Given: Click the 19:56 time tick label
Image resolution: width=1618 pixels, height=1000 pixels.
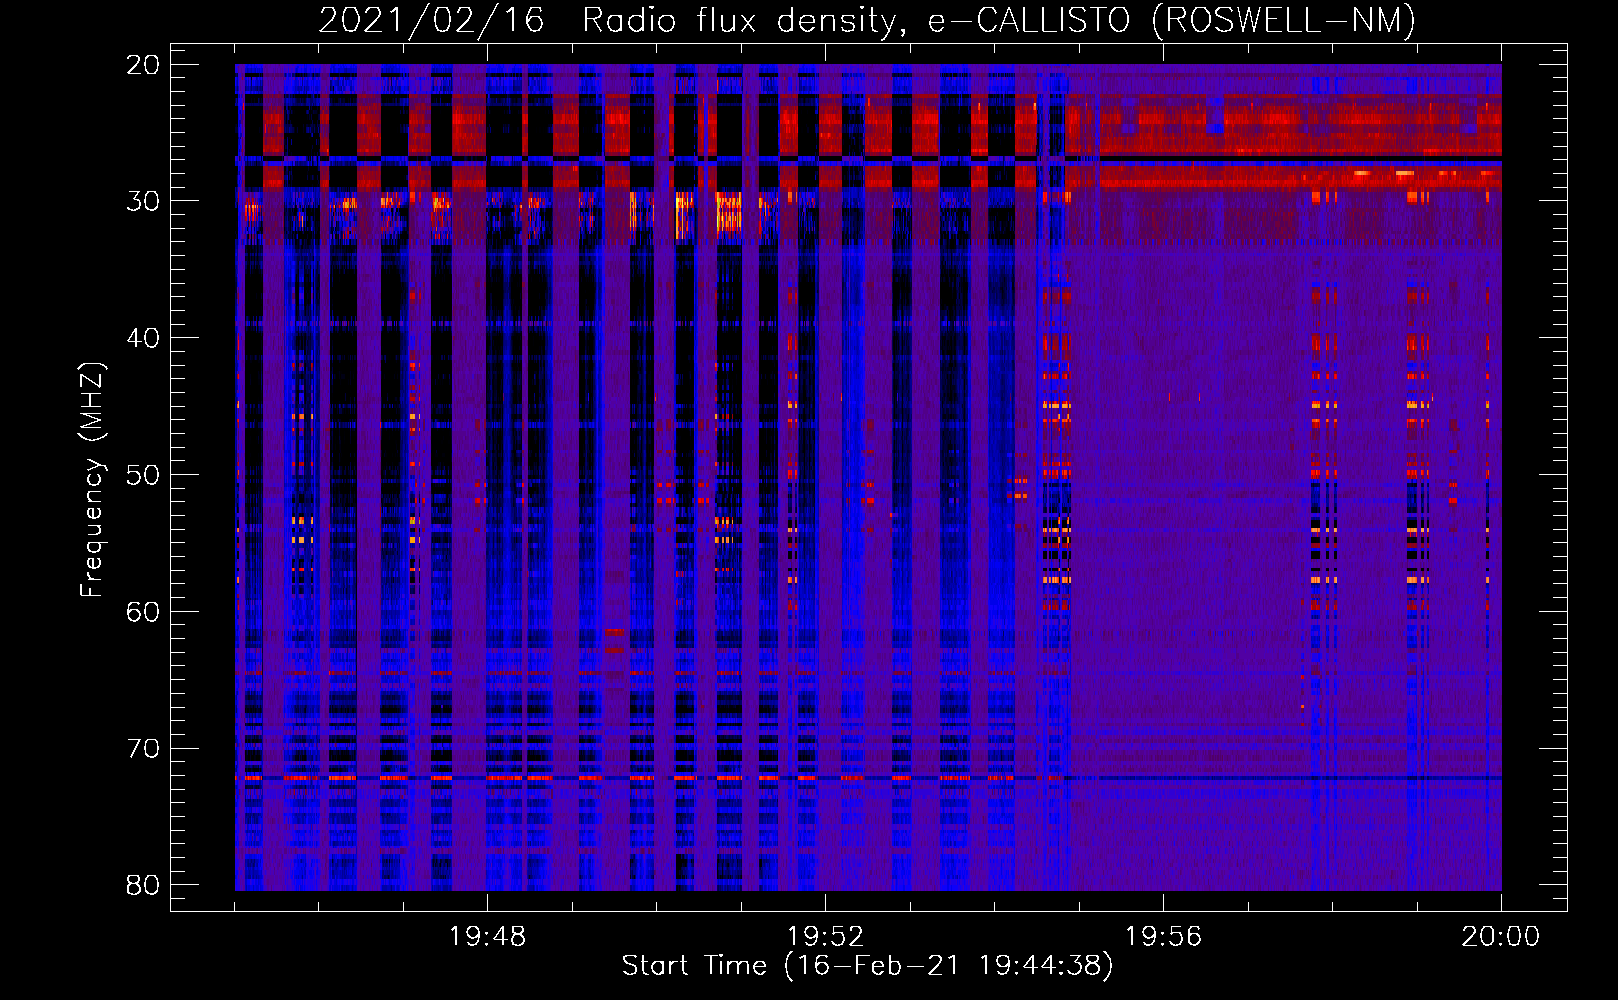Looking at the screenshot, I should 1163,937.
